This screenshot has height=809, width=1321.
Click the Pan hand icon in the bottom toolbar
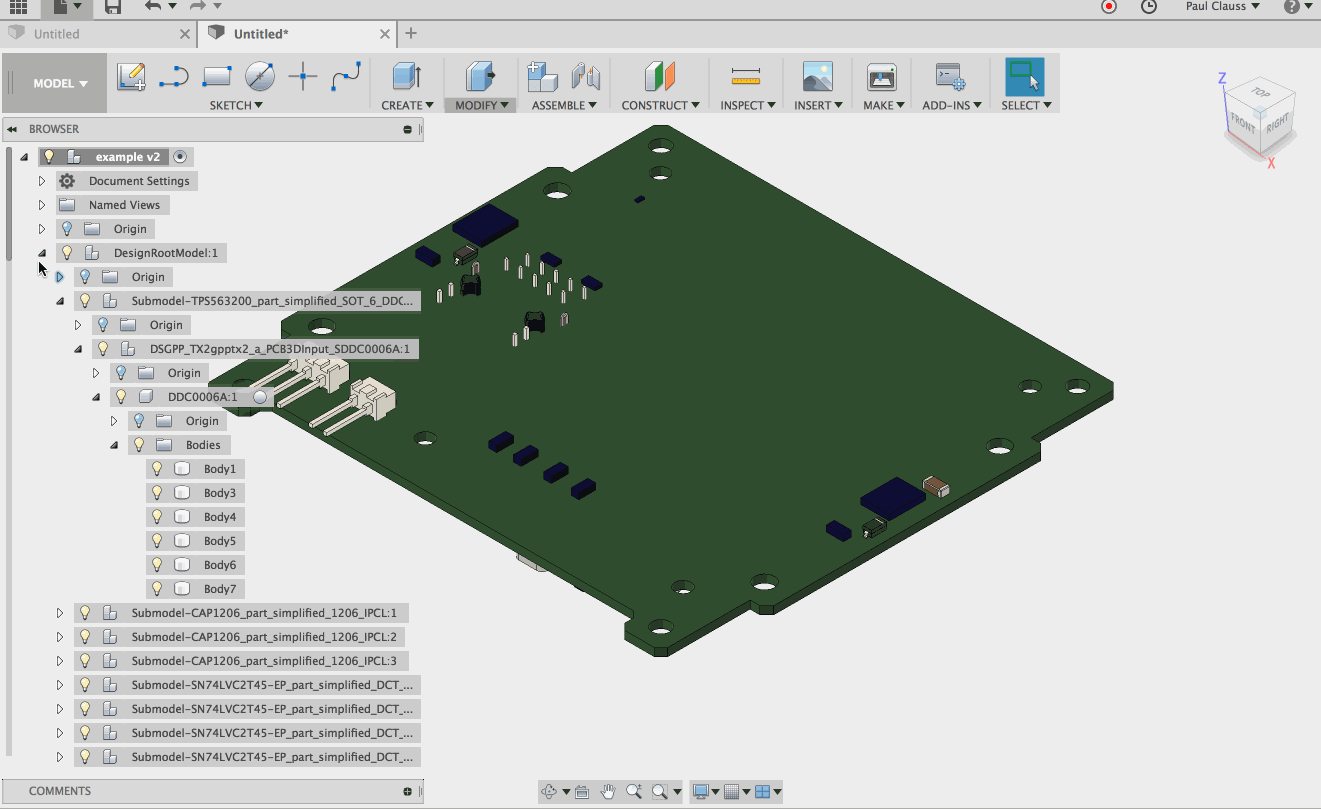[608, 792]
